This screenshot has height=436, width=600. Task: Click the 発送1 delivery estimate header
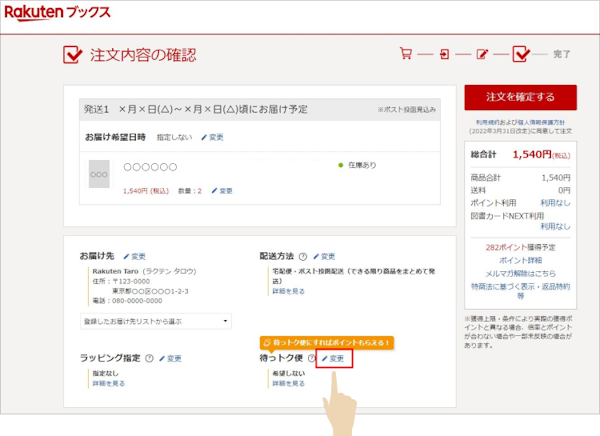[260, 109]
